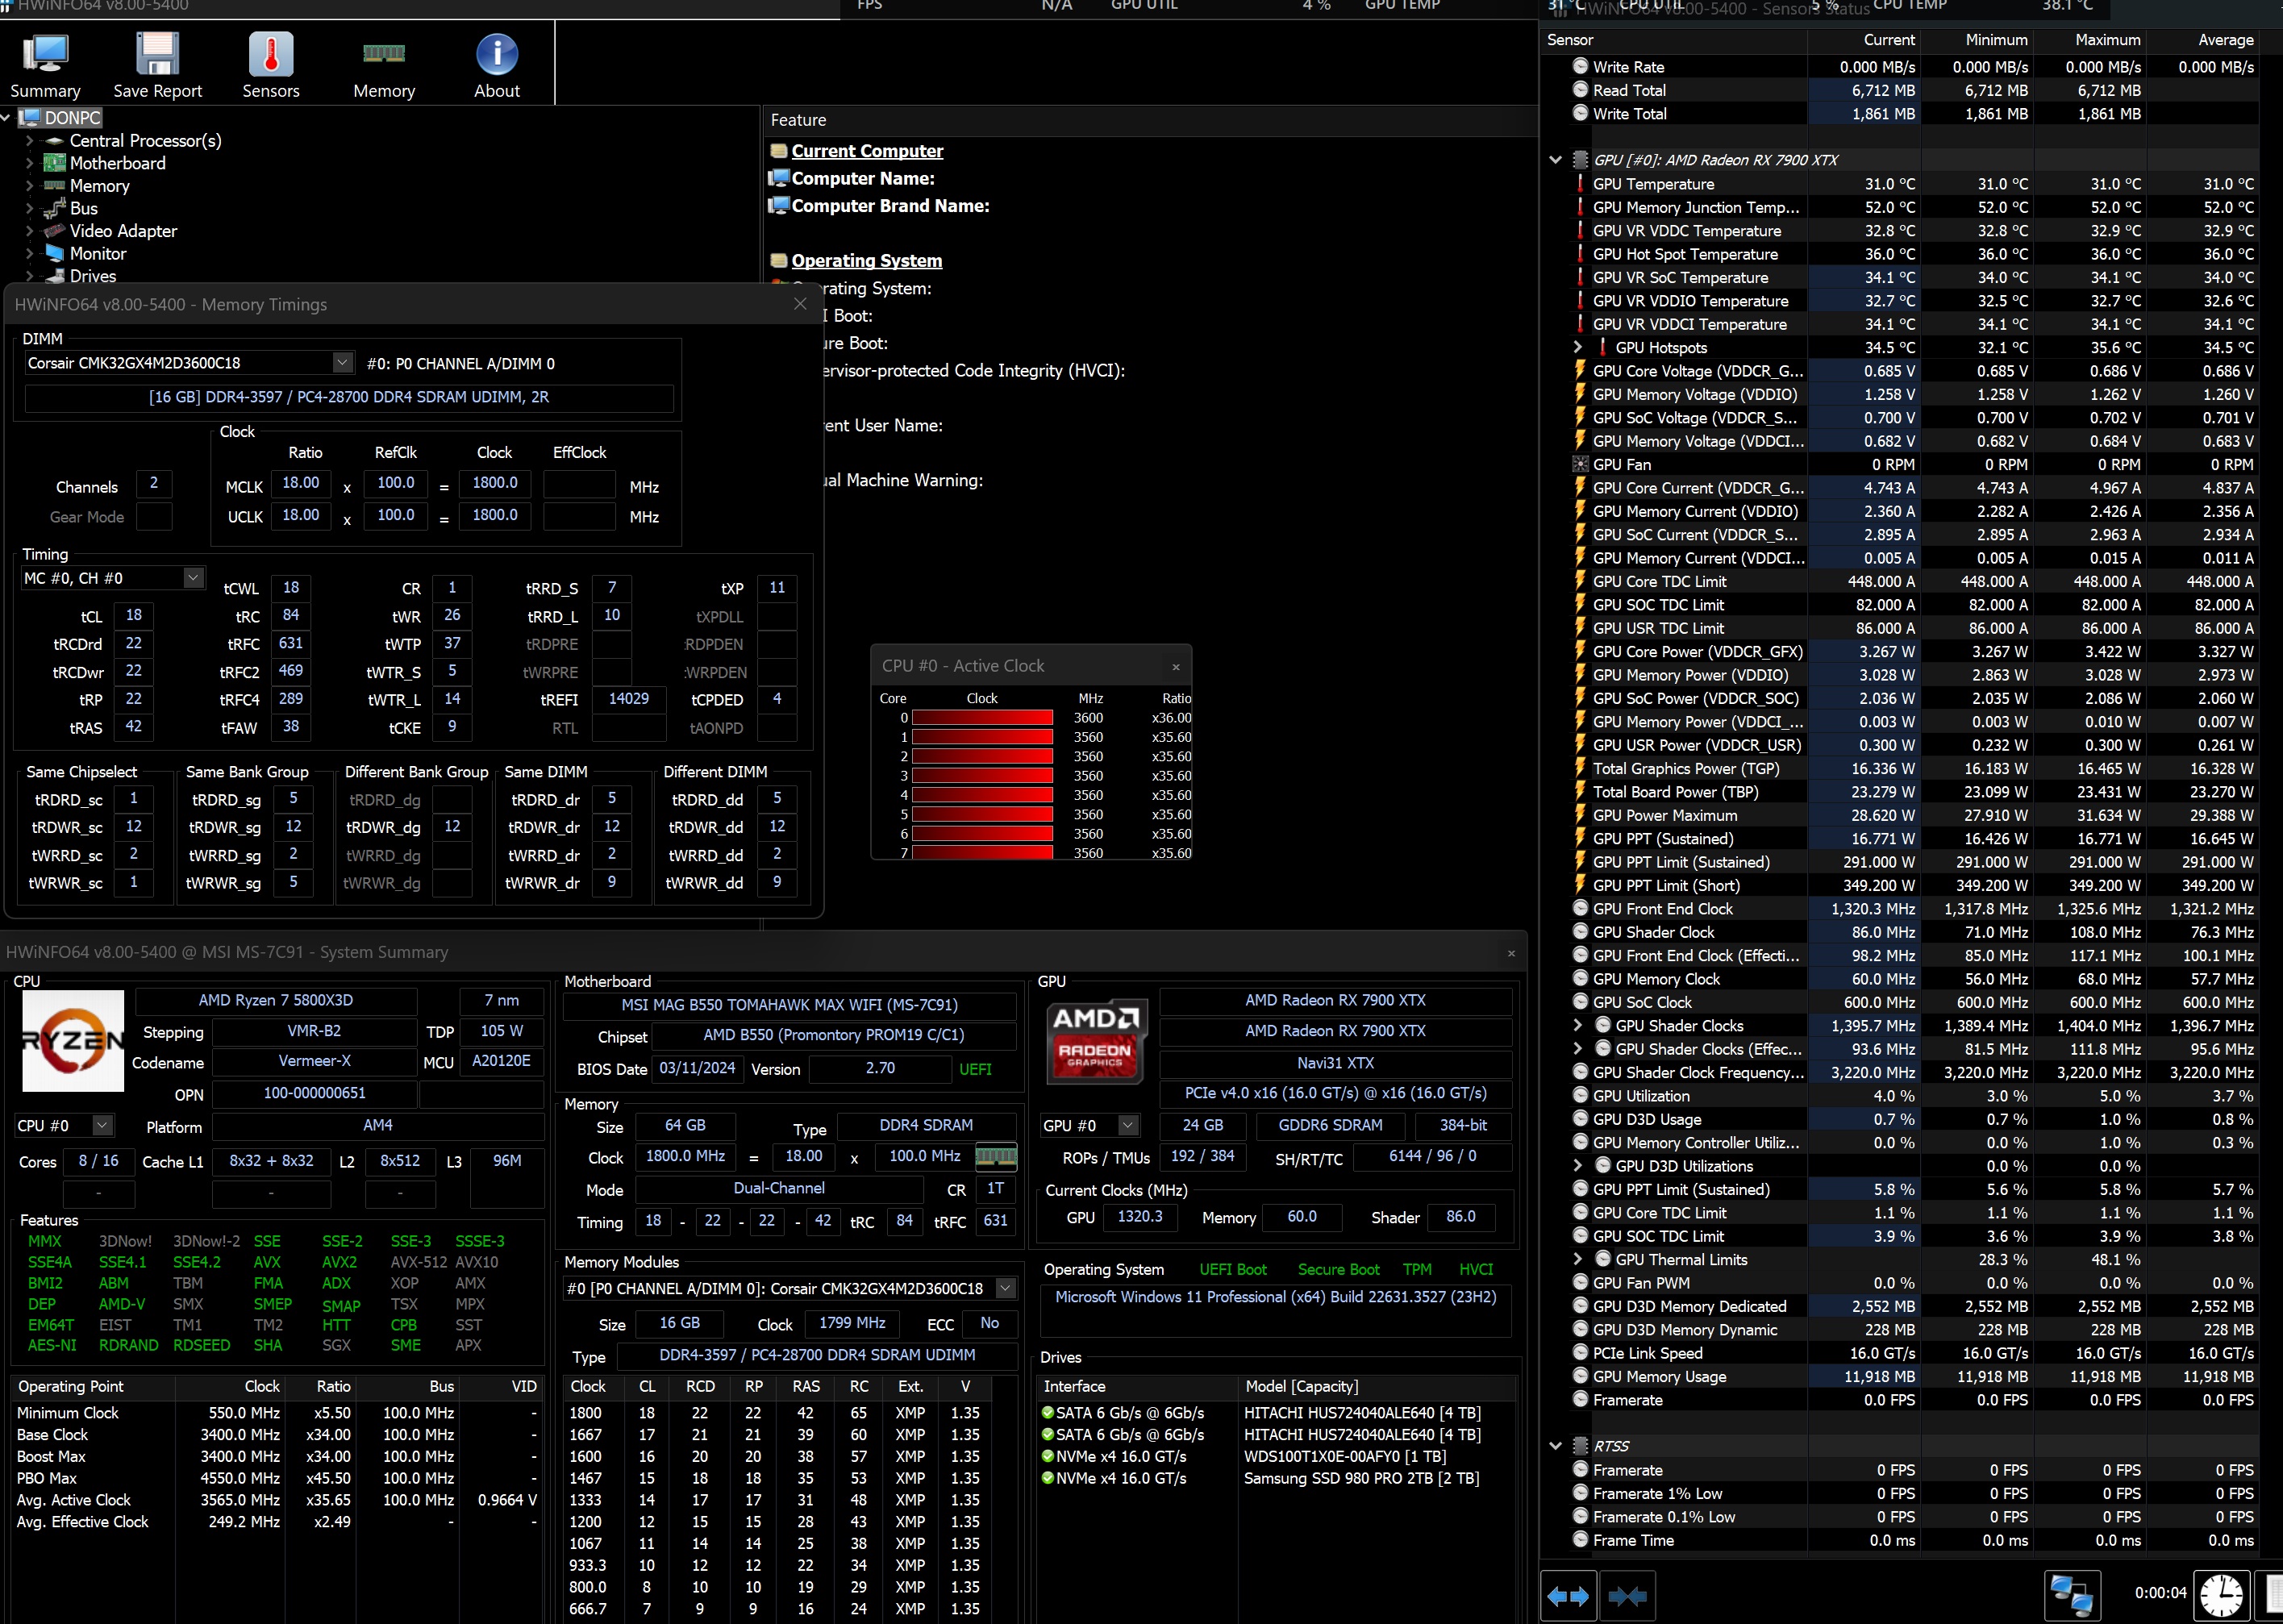The image size is (2283, 1624).
Task: Close the Memory Timings window
Action: click(800, 304)
